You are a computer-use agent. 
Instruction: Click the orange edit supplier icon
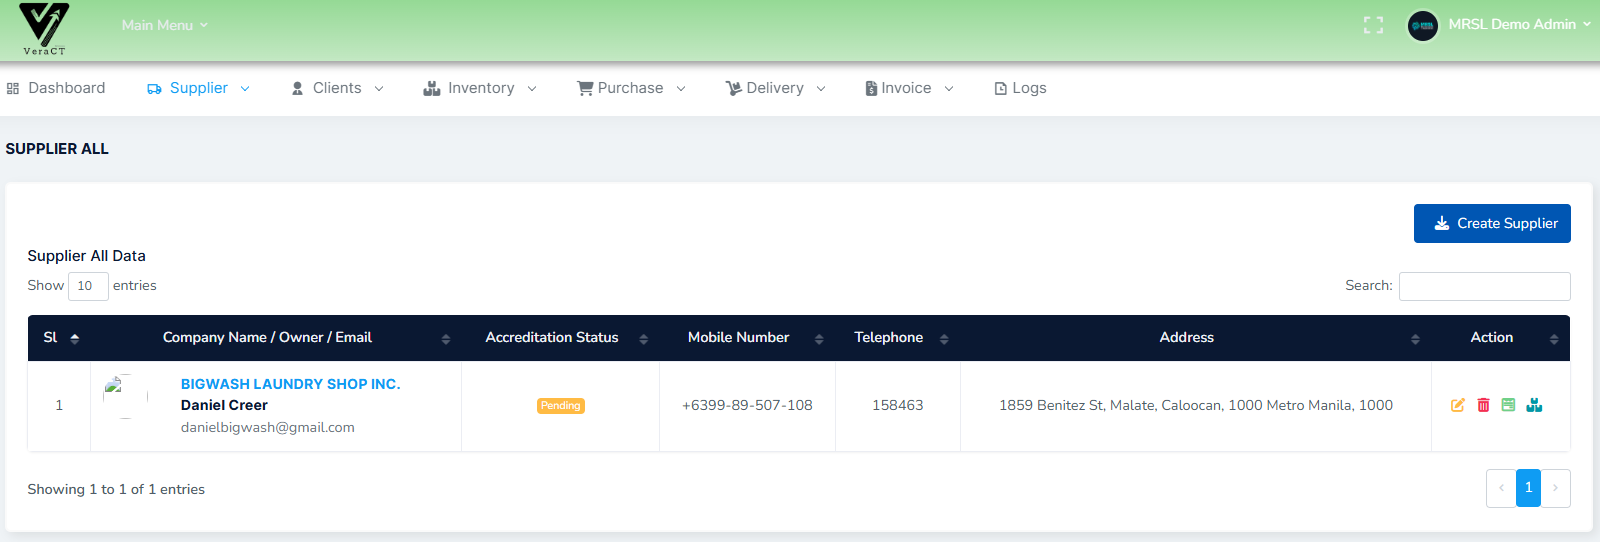click(x=1458, y=405)
